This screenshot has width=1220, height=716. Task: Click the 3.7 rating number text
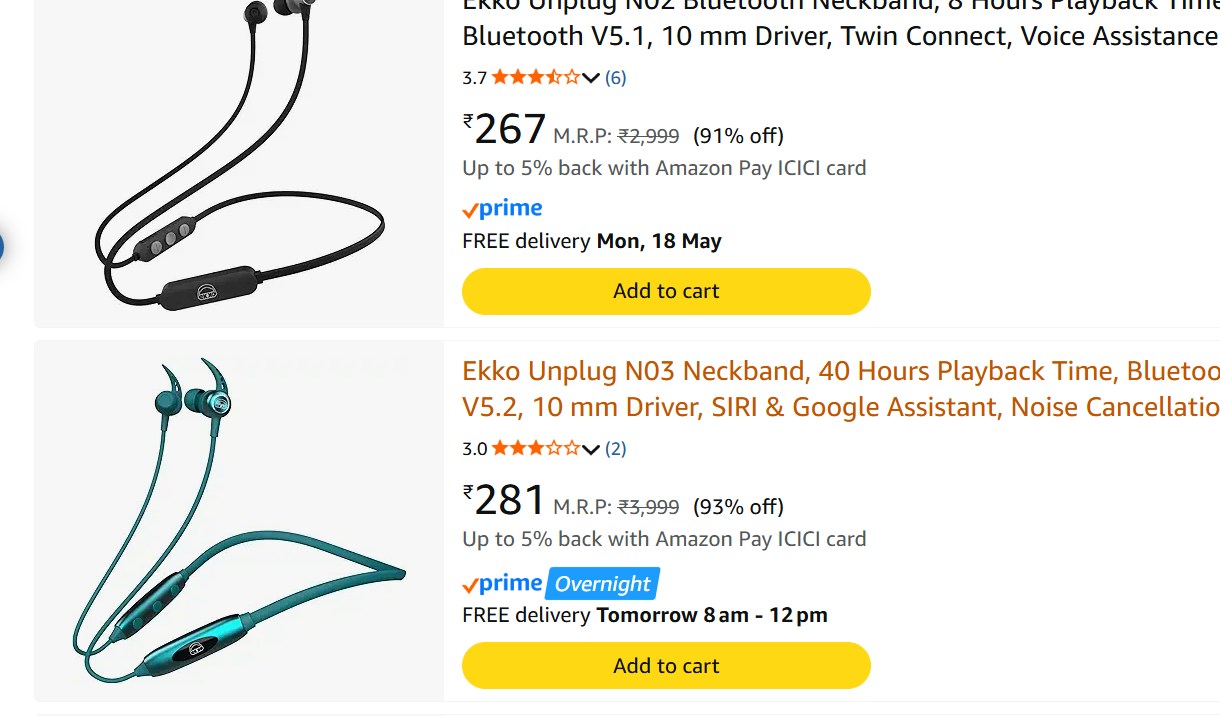click(x=474, y=78)
